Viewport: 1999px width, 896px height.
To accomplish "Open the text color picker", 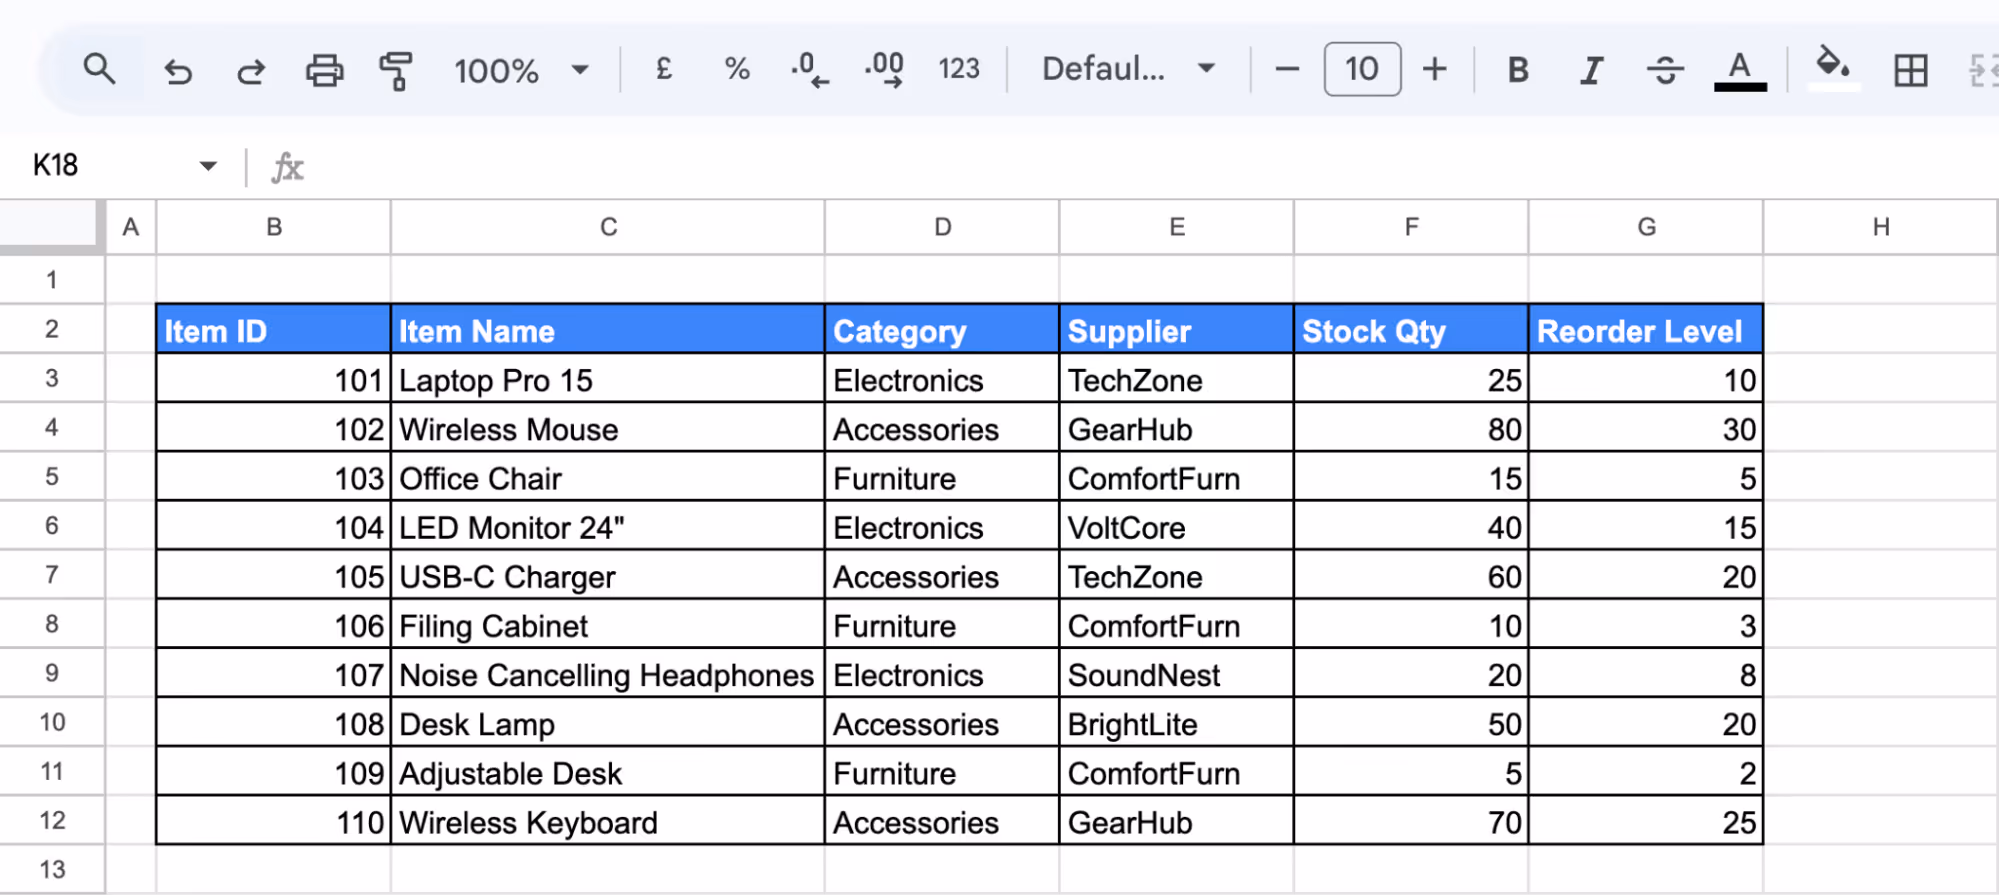I will click(1740, 71).
